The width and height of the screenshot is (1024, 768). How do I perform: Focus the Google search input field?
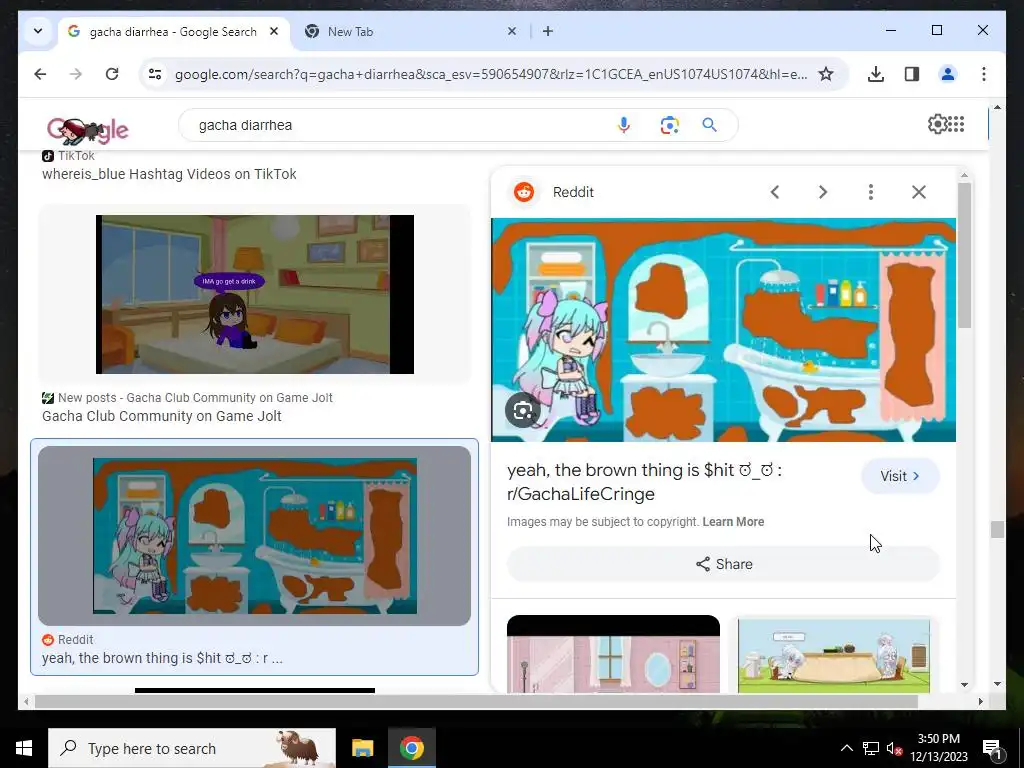coord(398,125)
